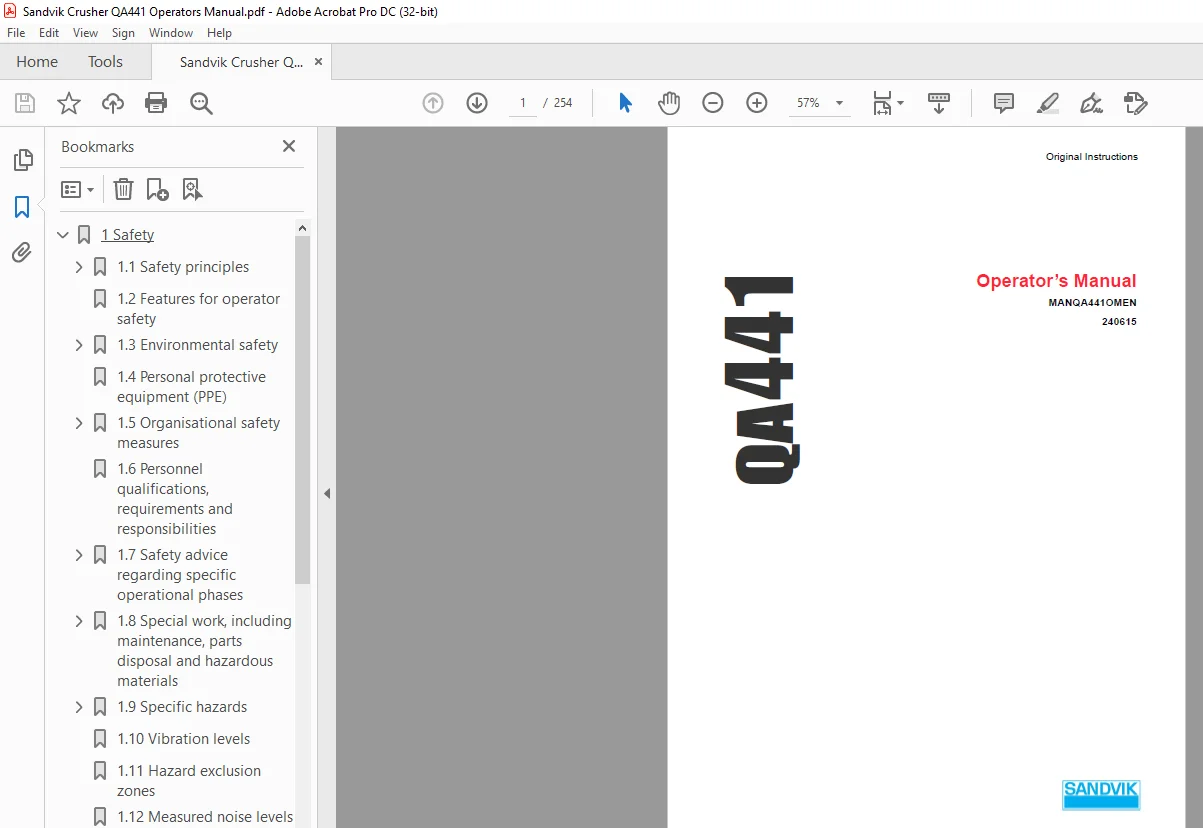Image resolution: width=1203 pixels, height=828 pixels.
Task: Expand 1.3 Environmental safety bookmark
Action: (79, 345)
